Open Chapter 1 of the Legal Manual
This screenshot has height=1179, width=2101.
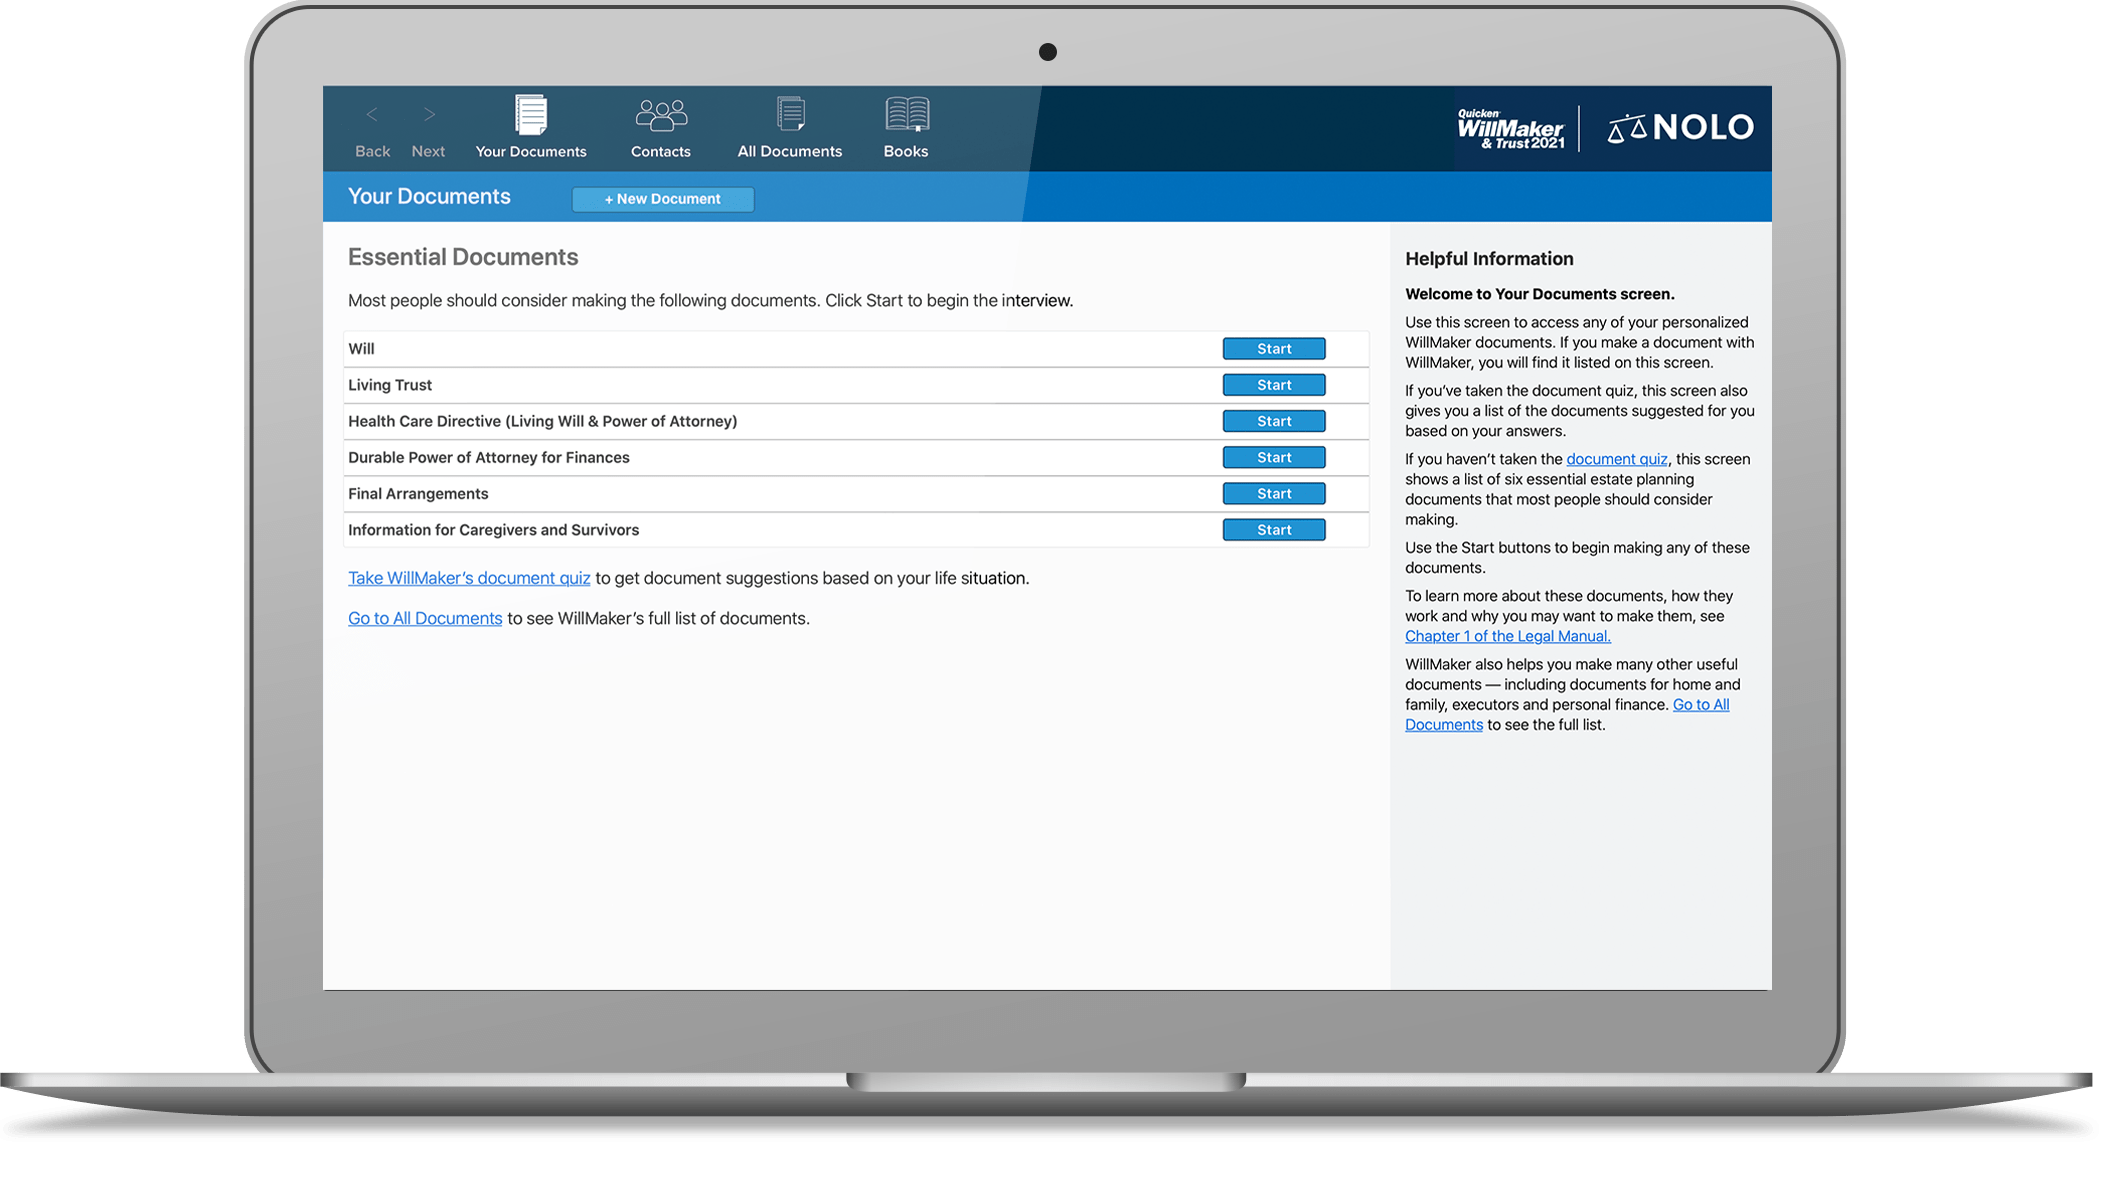[1507, 636]
